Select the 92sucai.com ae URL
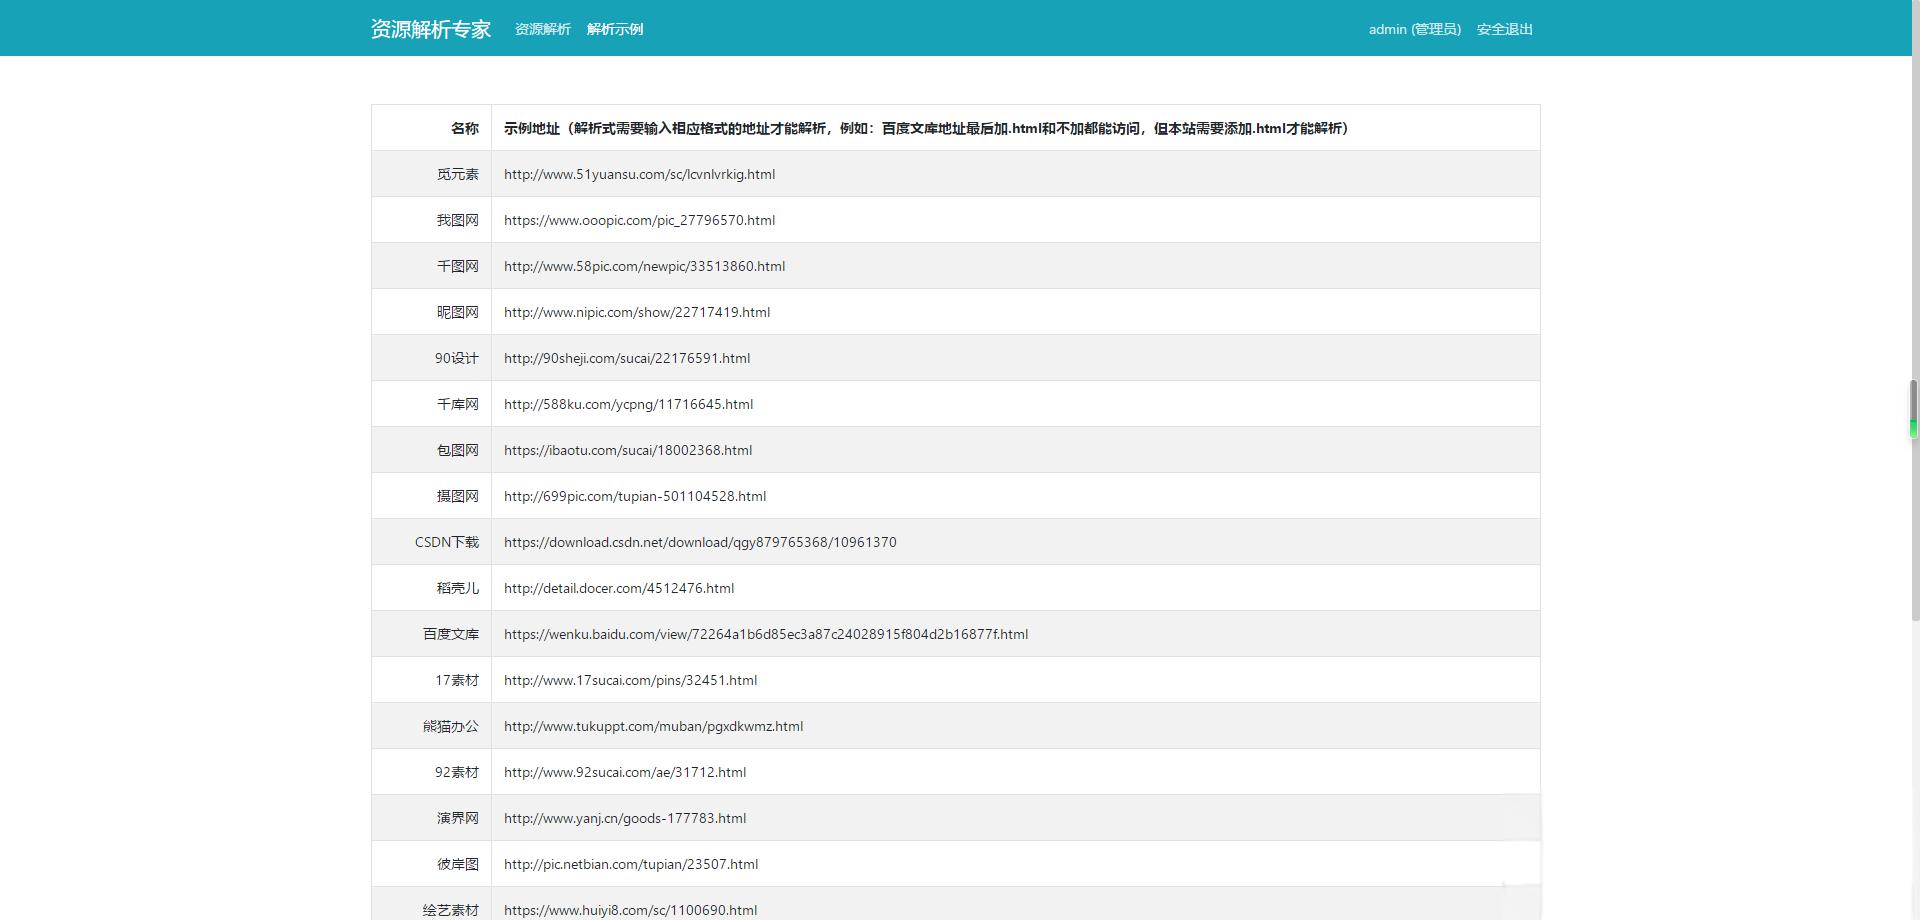The image size is (1920, 920). pyautogui.click(x=625, y=772)
